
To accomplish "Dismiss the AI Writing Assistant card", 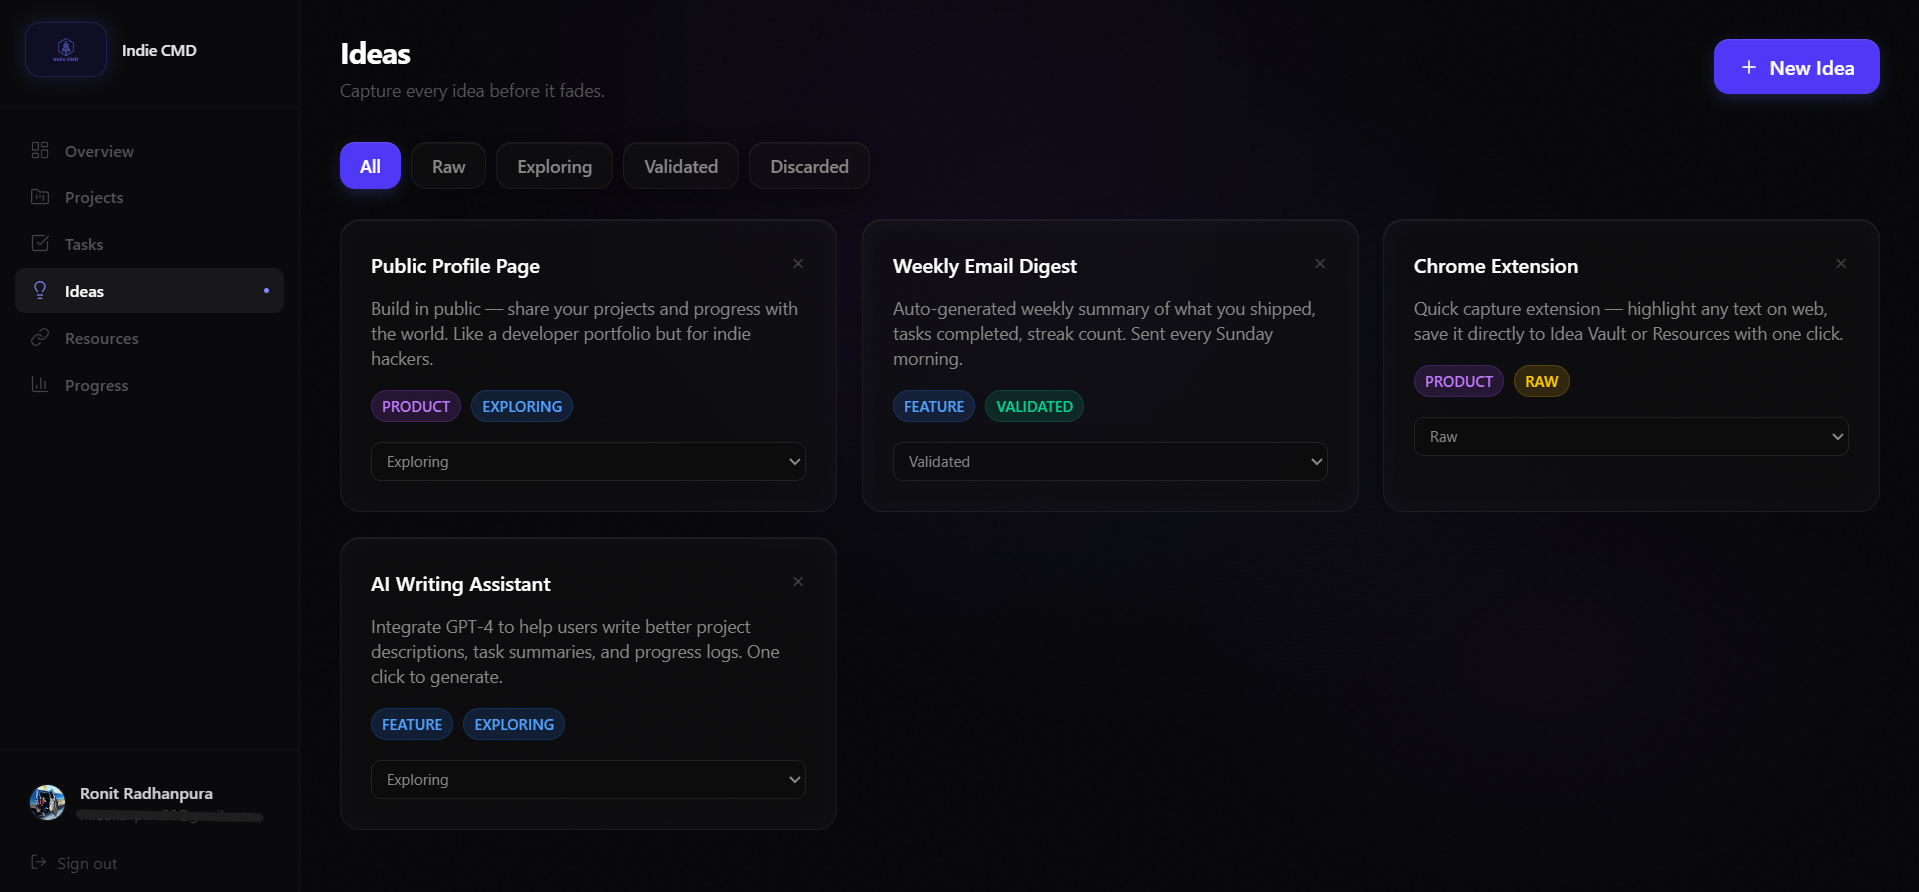I will click(797, 581).
